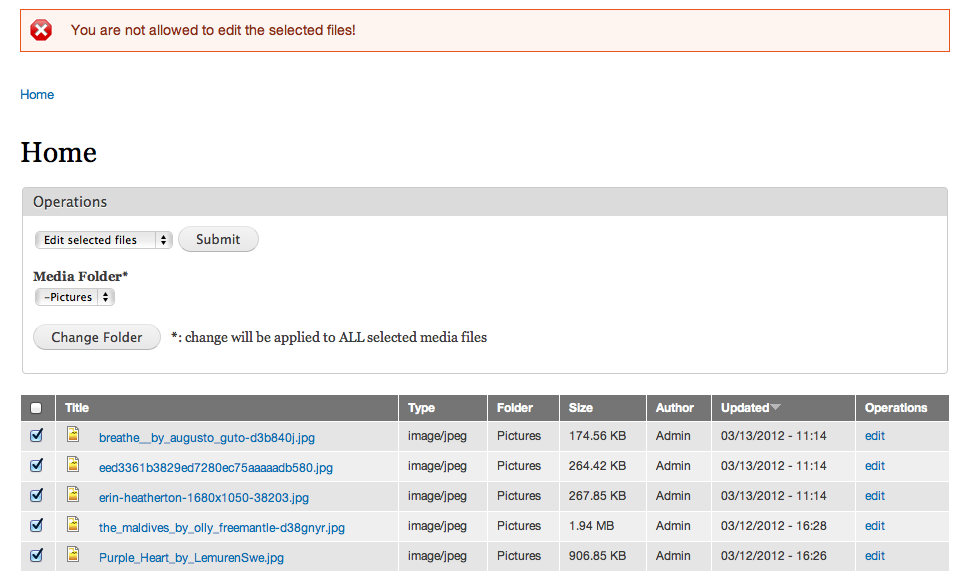
Task: Sort the table by the Title column
Action: click(77, 408)
